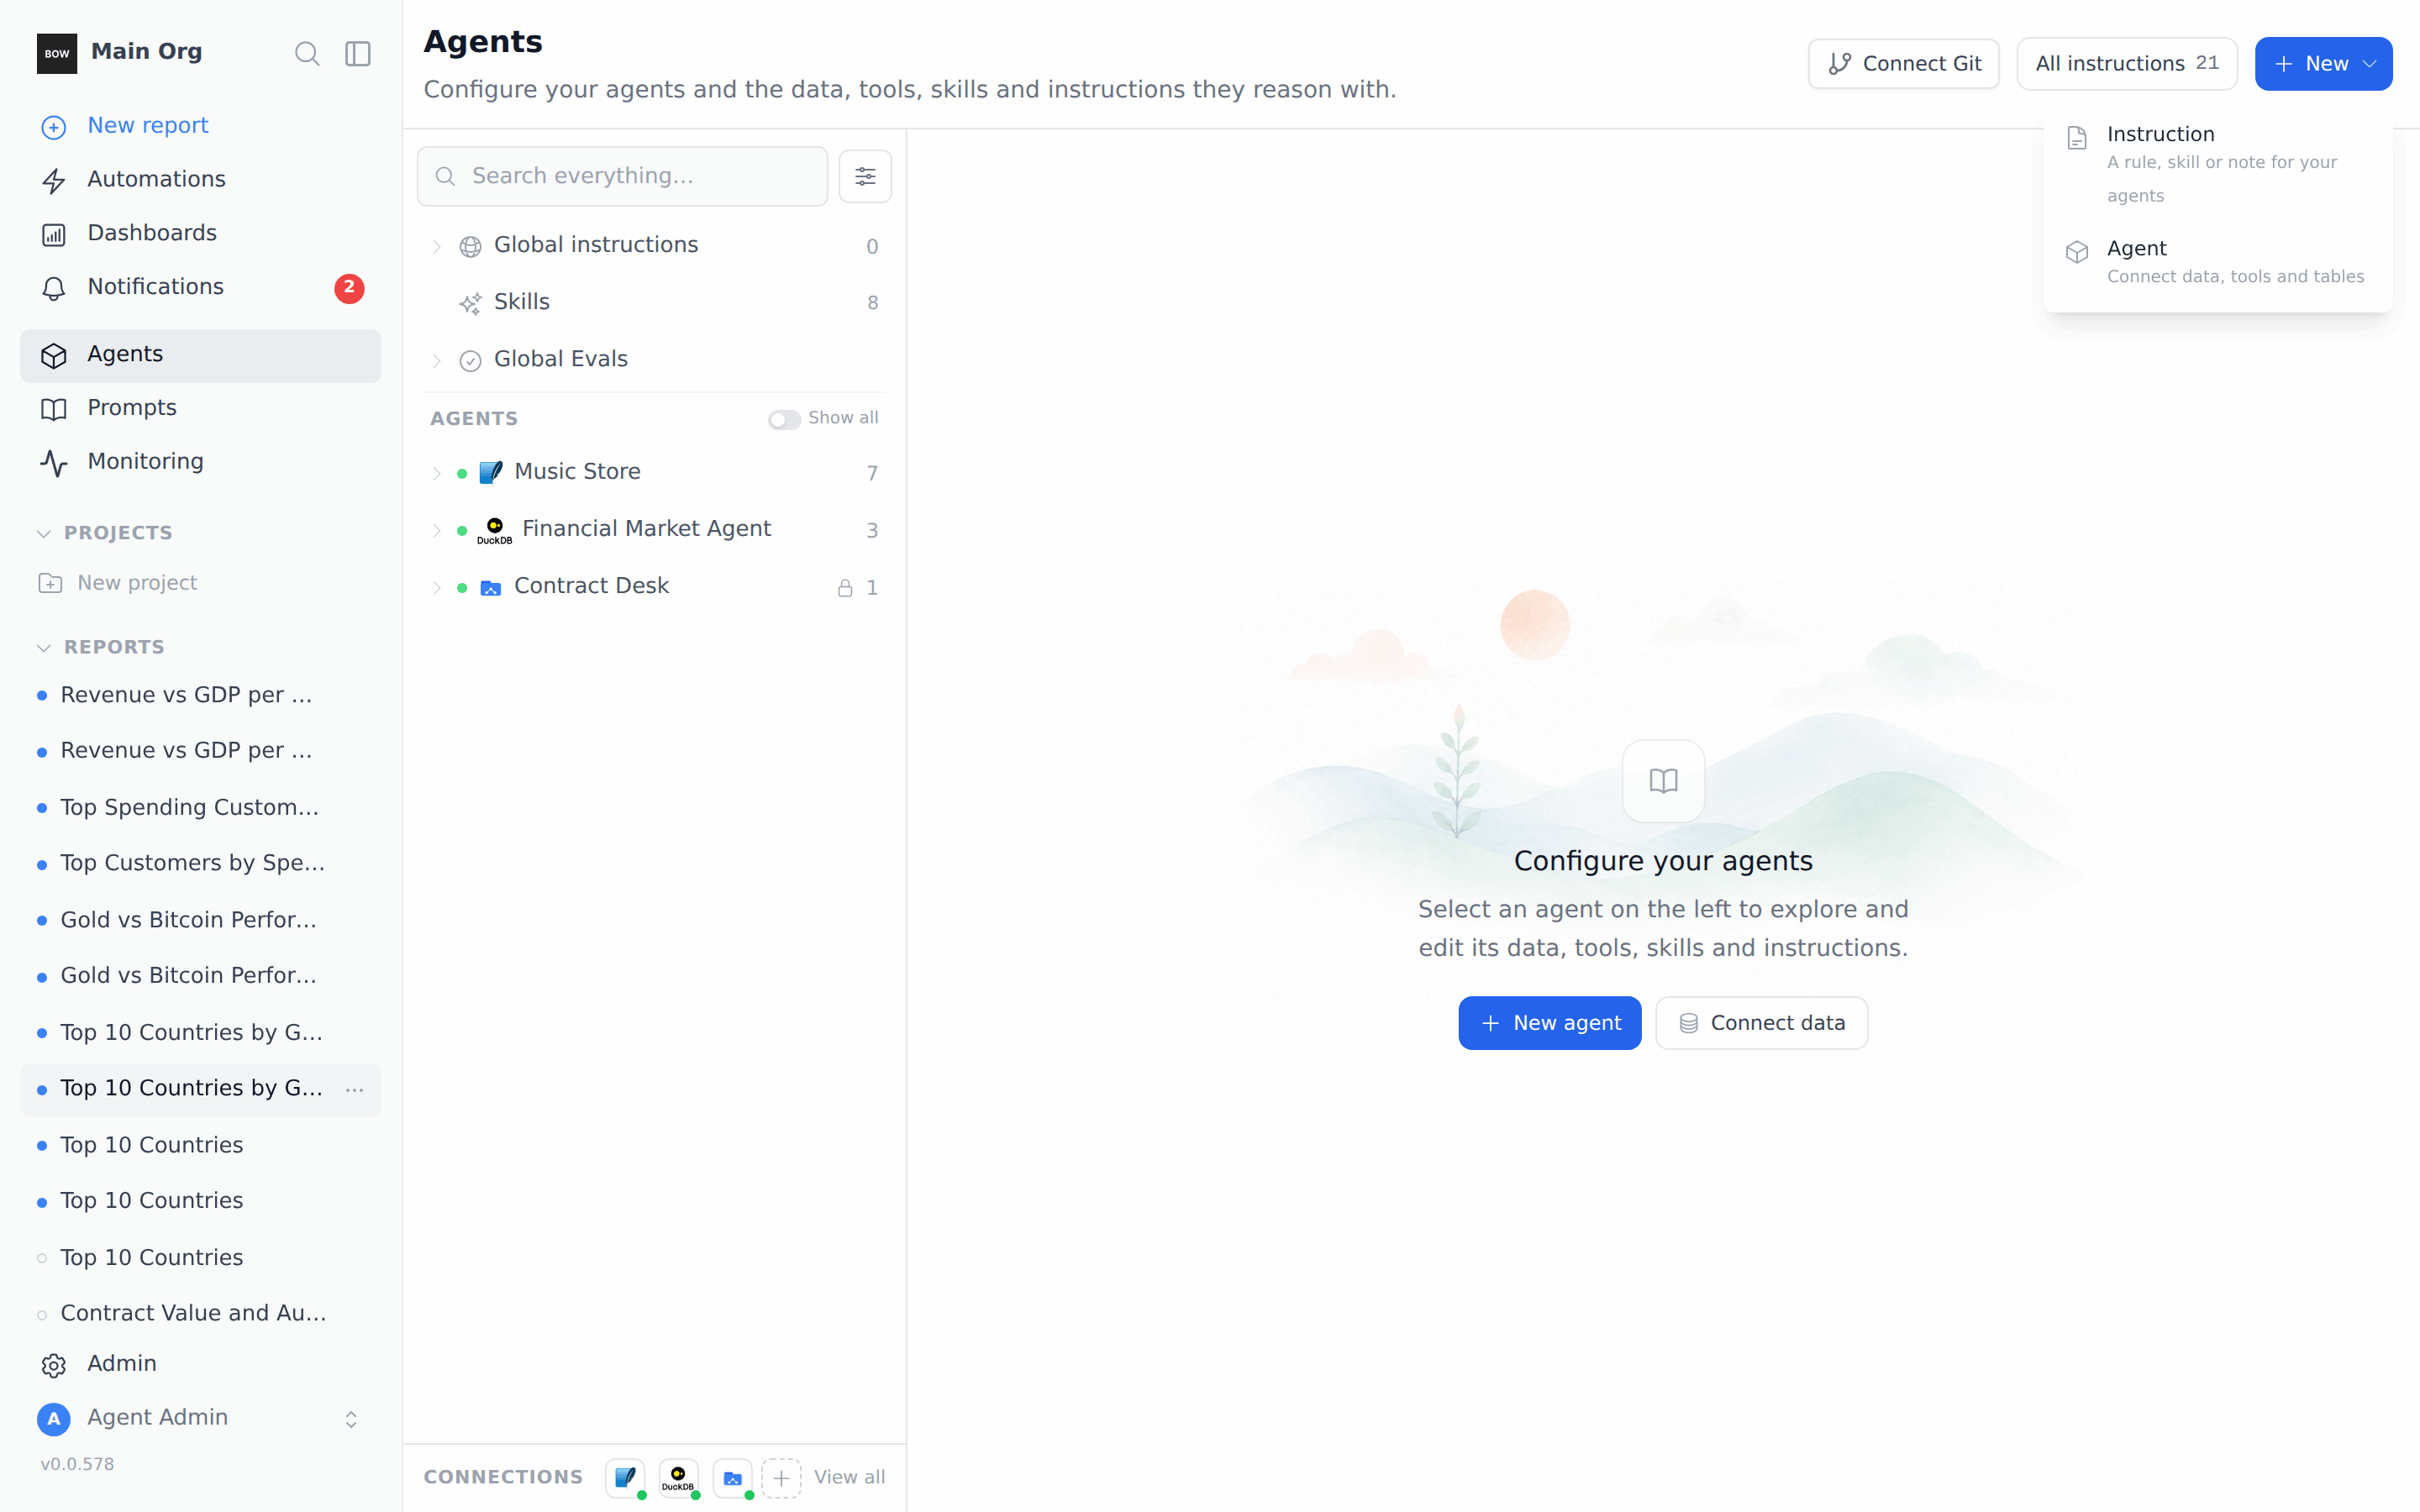2420x1512 pixels.
Task: Collapse the Reports section
Action: 44,648
